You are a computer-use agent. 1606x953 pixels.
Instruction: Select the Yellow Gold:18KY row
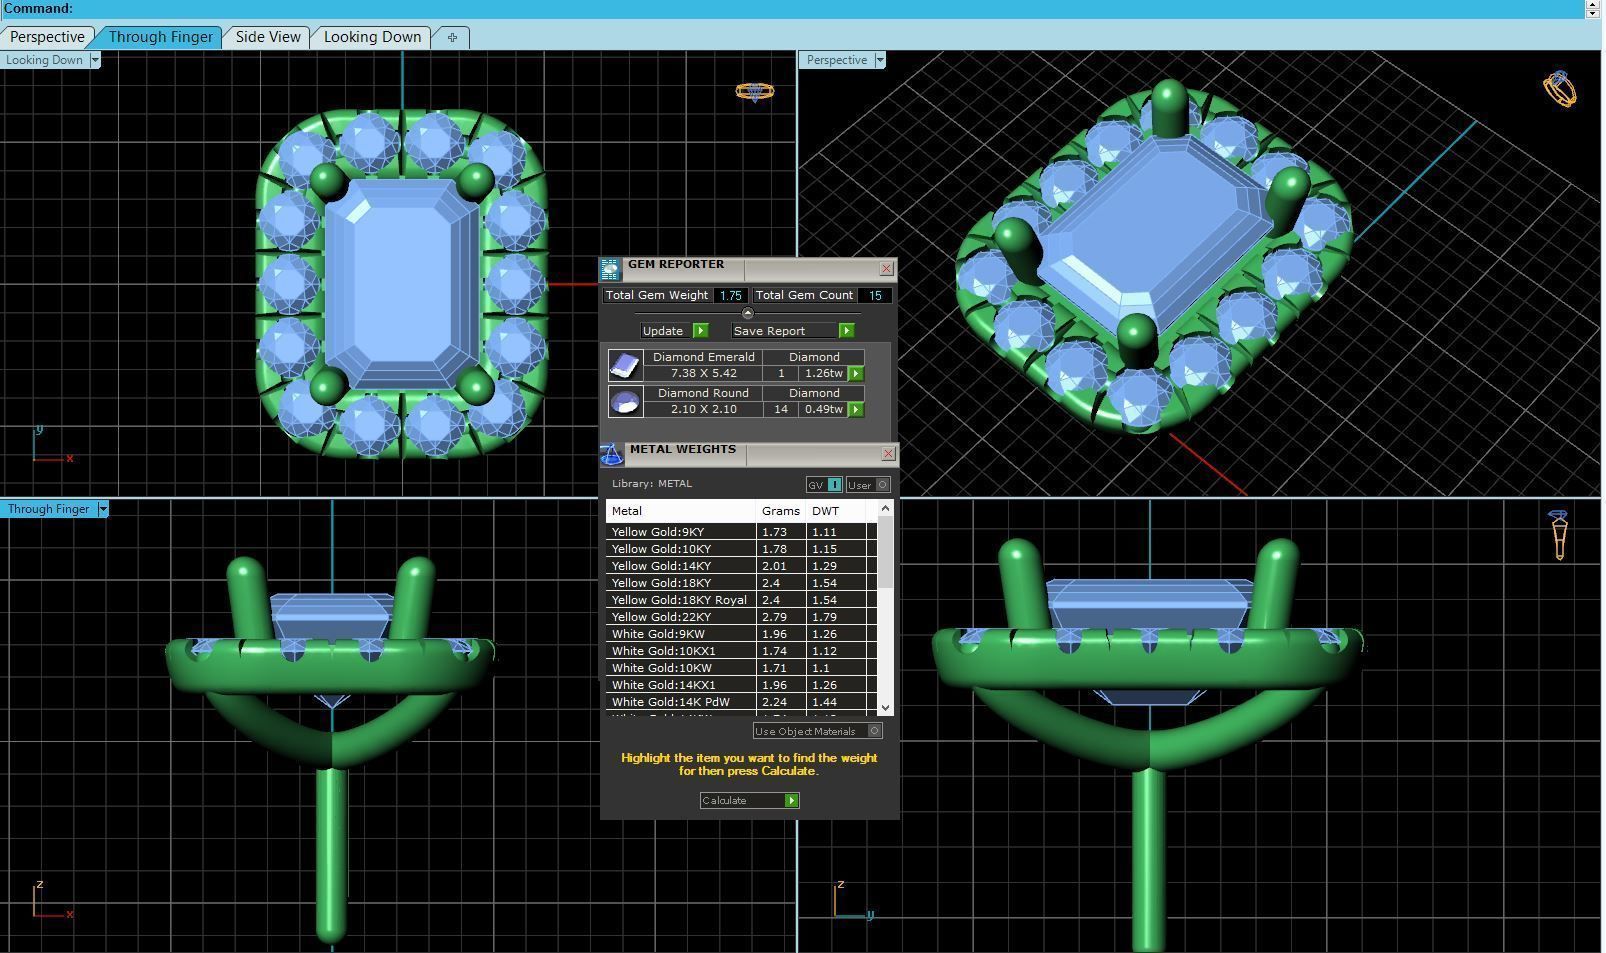pyautogui.click(x=741, y=583)
